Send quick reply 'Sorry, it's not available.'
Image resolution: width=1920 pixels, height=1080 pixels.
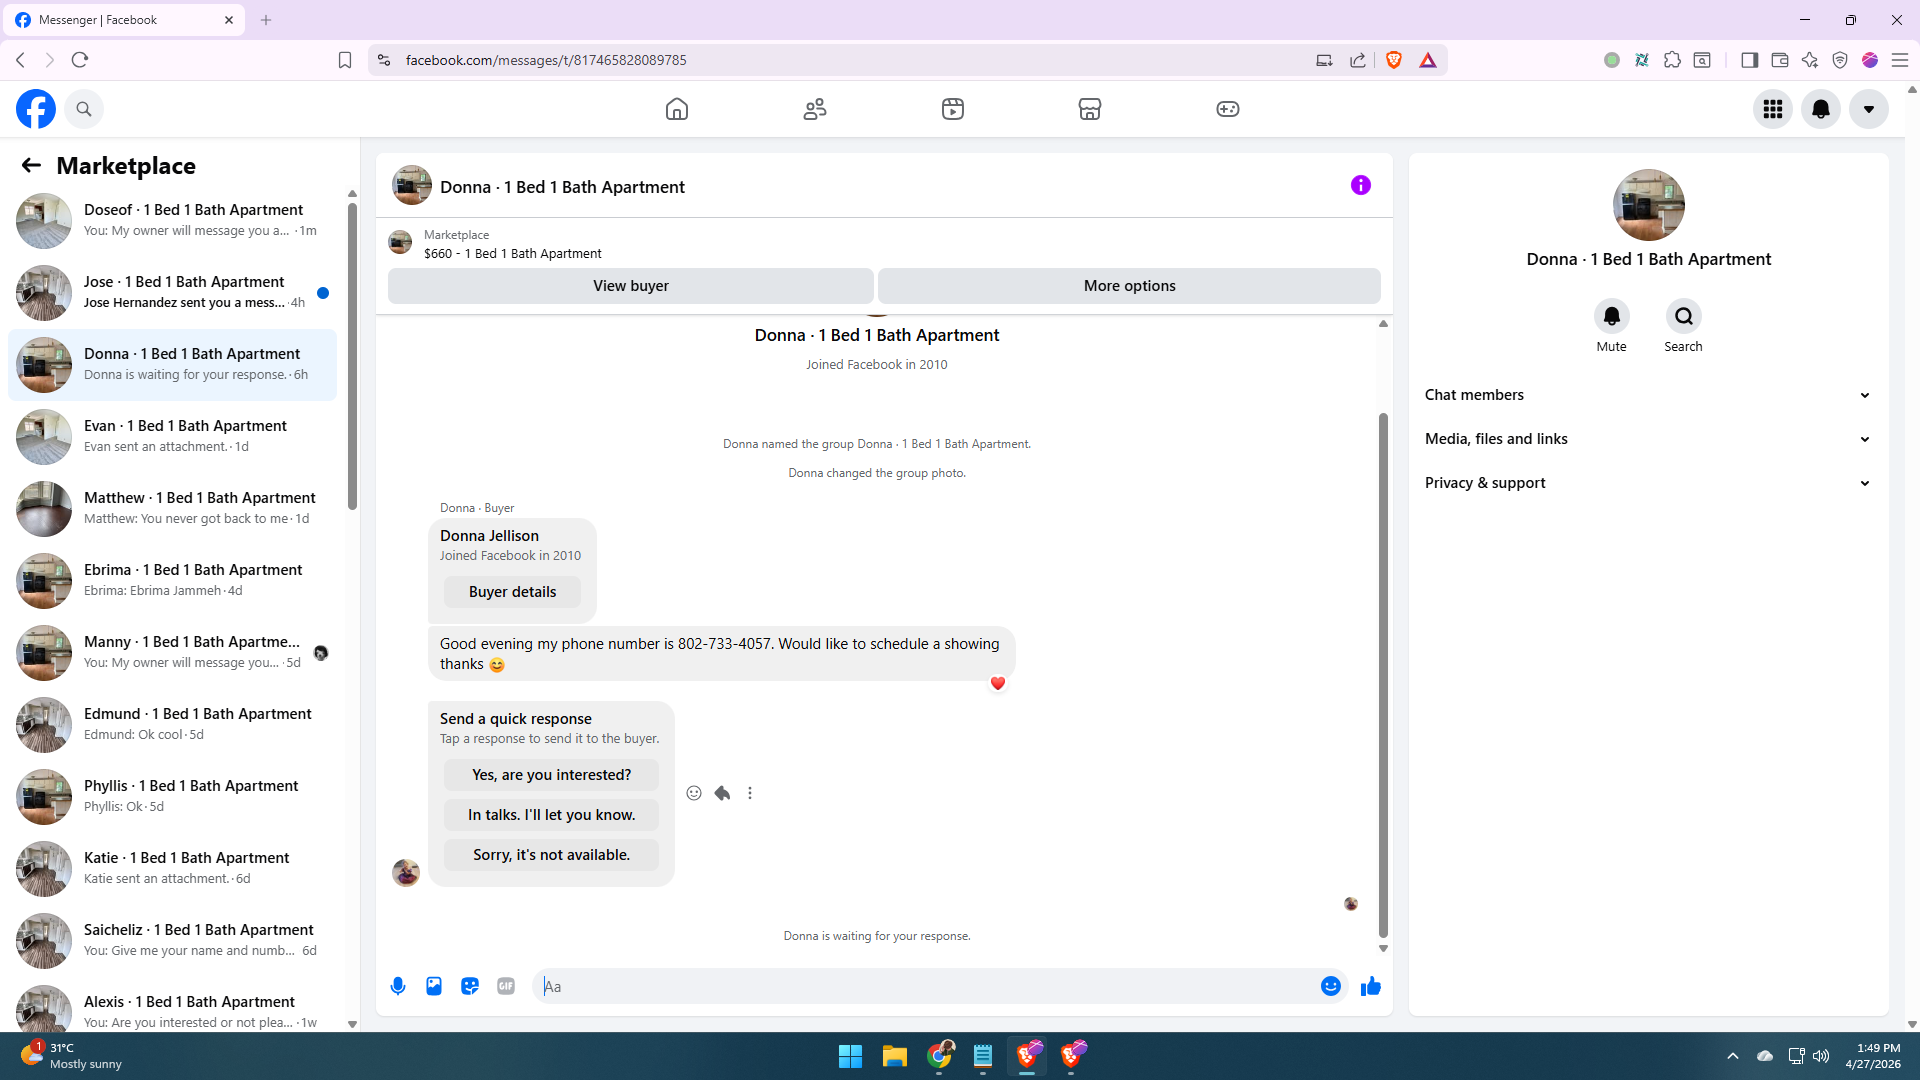click(552, 855)
